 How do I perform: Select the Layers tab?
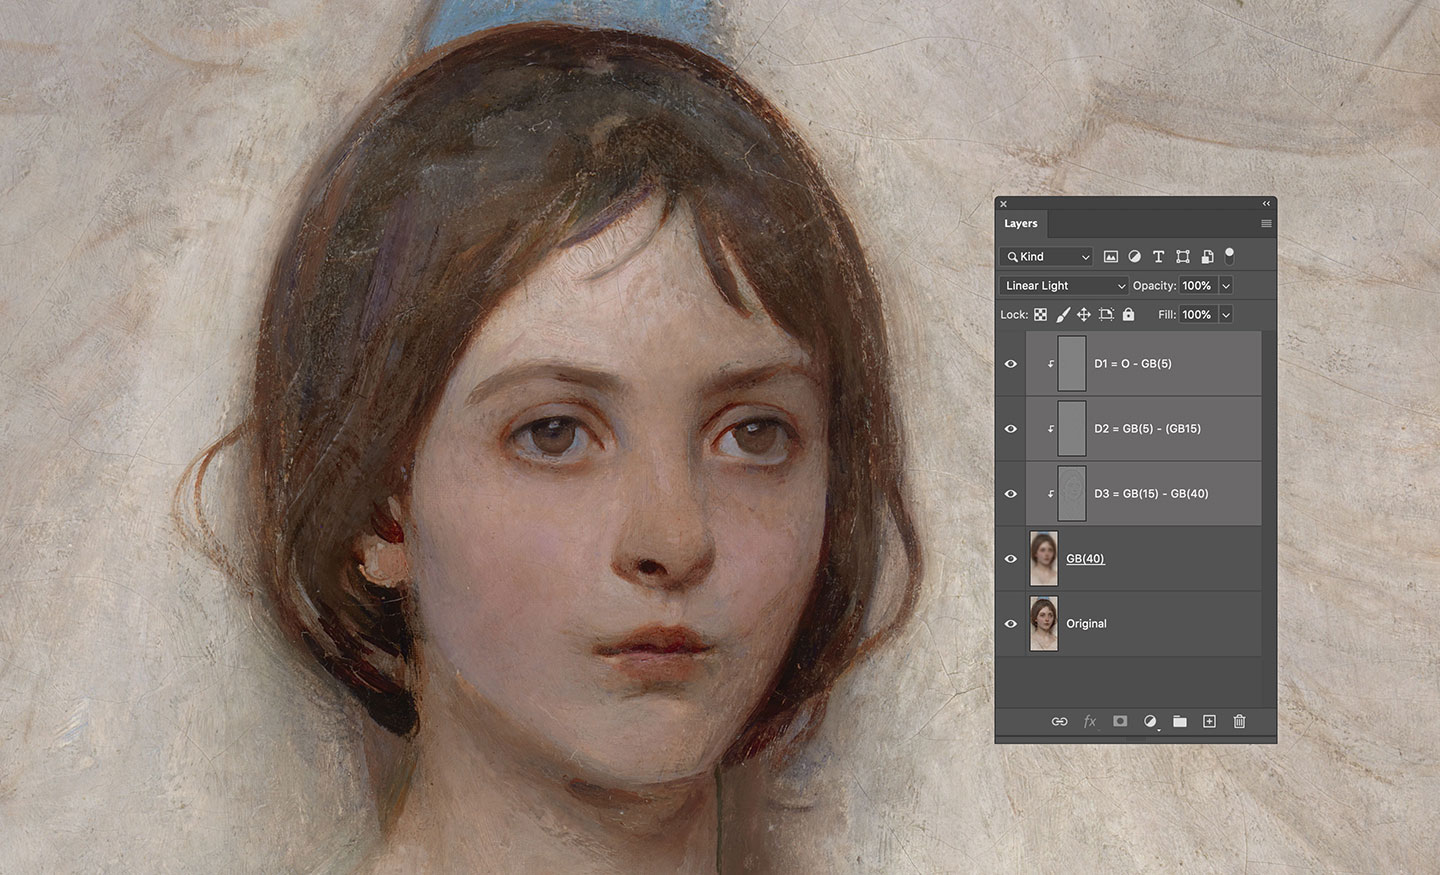[1021, 224]
